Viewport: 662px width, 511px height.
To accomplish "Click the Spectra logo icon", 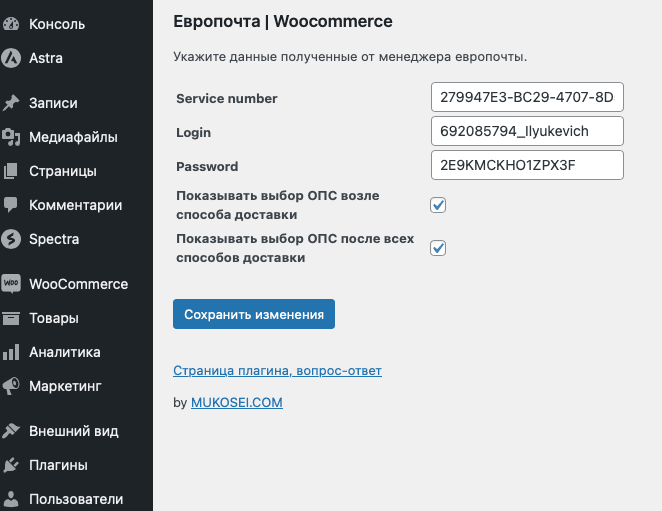I will click(12, 239).
